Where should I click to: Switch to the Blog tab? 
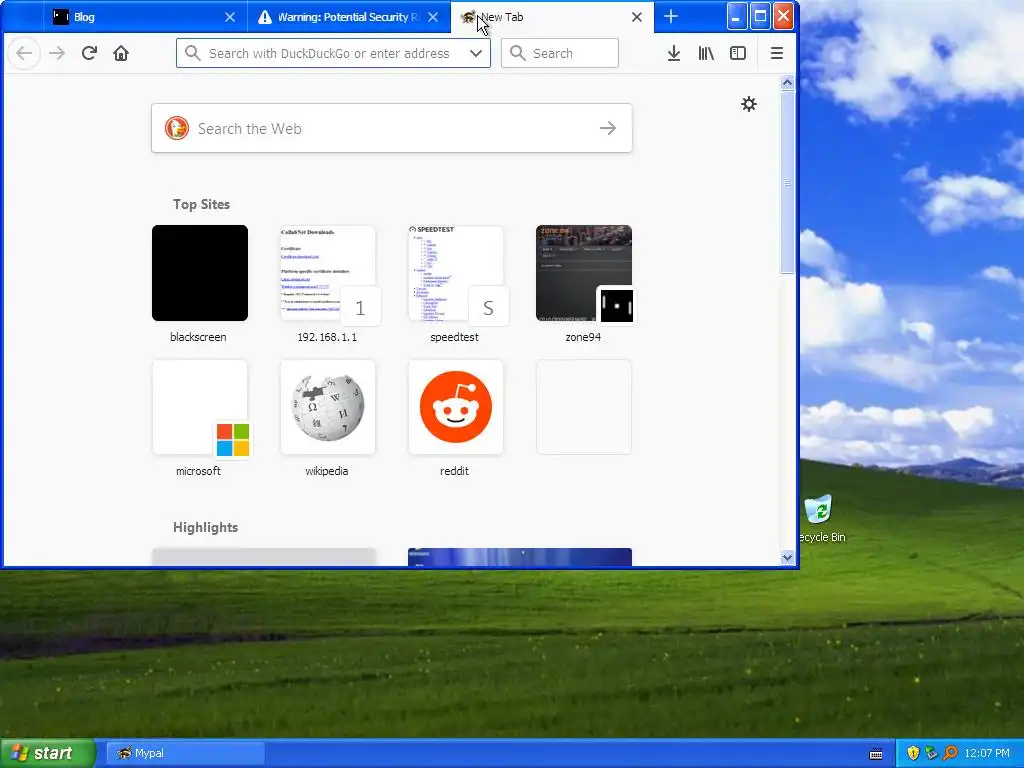point(145,17)
